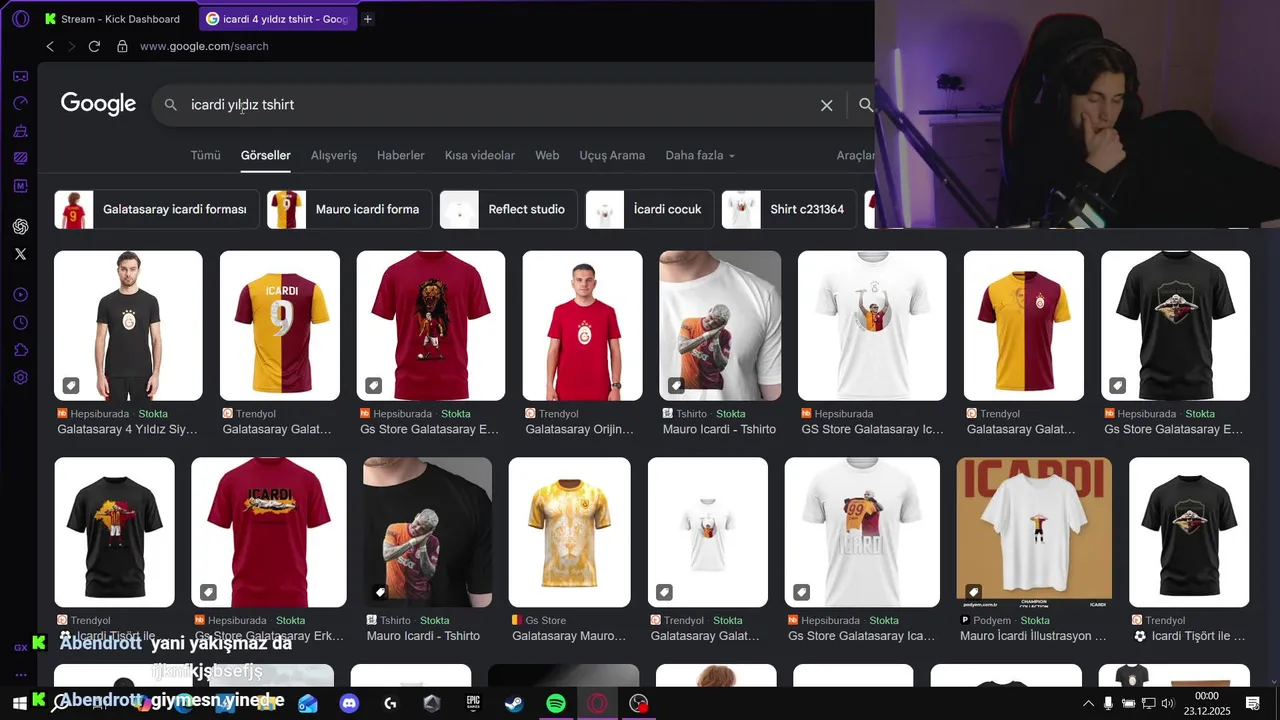Image resolution: width=1280 pixels, height=720 pixels.
Task: Open link Mauro İcardi İllustrasyon…
Action: [1033, 635]
